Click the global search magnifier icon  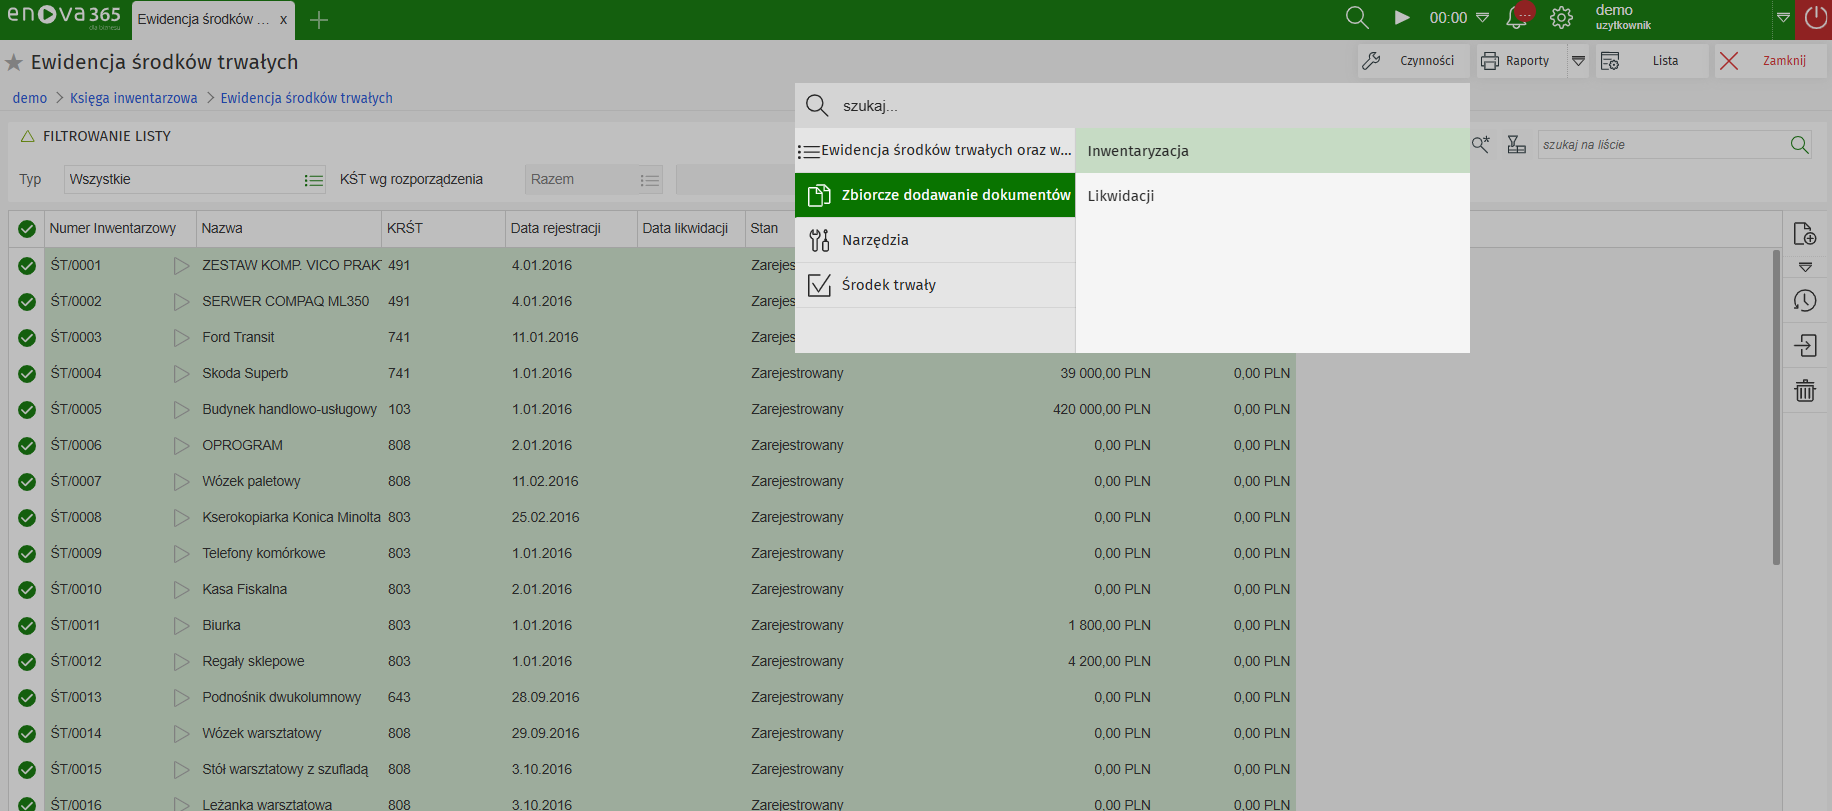click(1357, 18)
